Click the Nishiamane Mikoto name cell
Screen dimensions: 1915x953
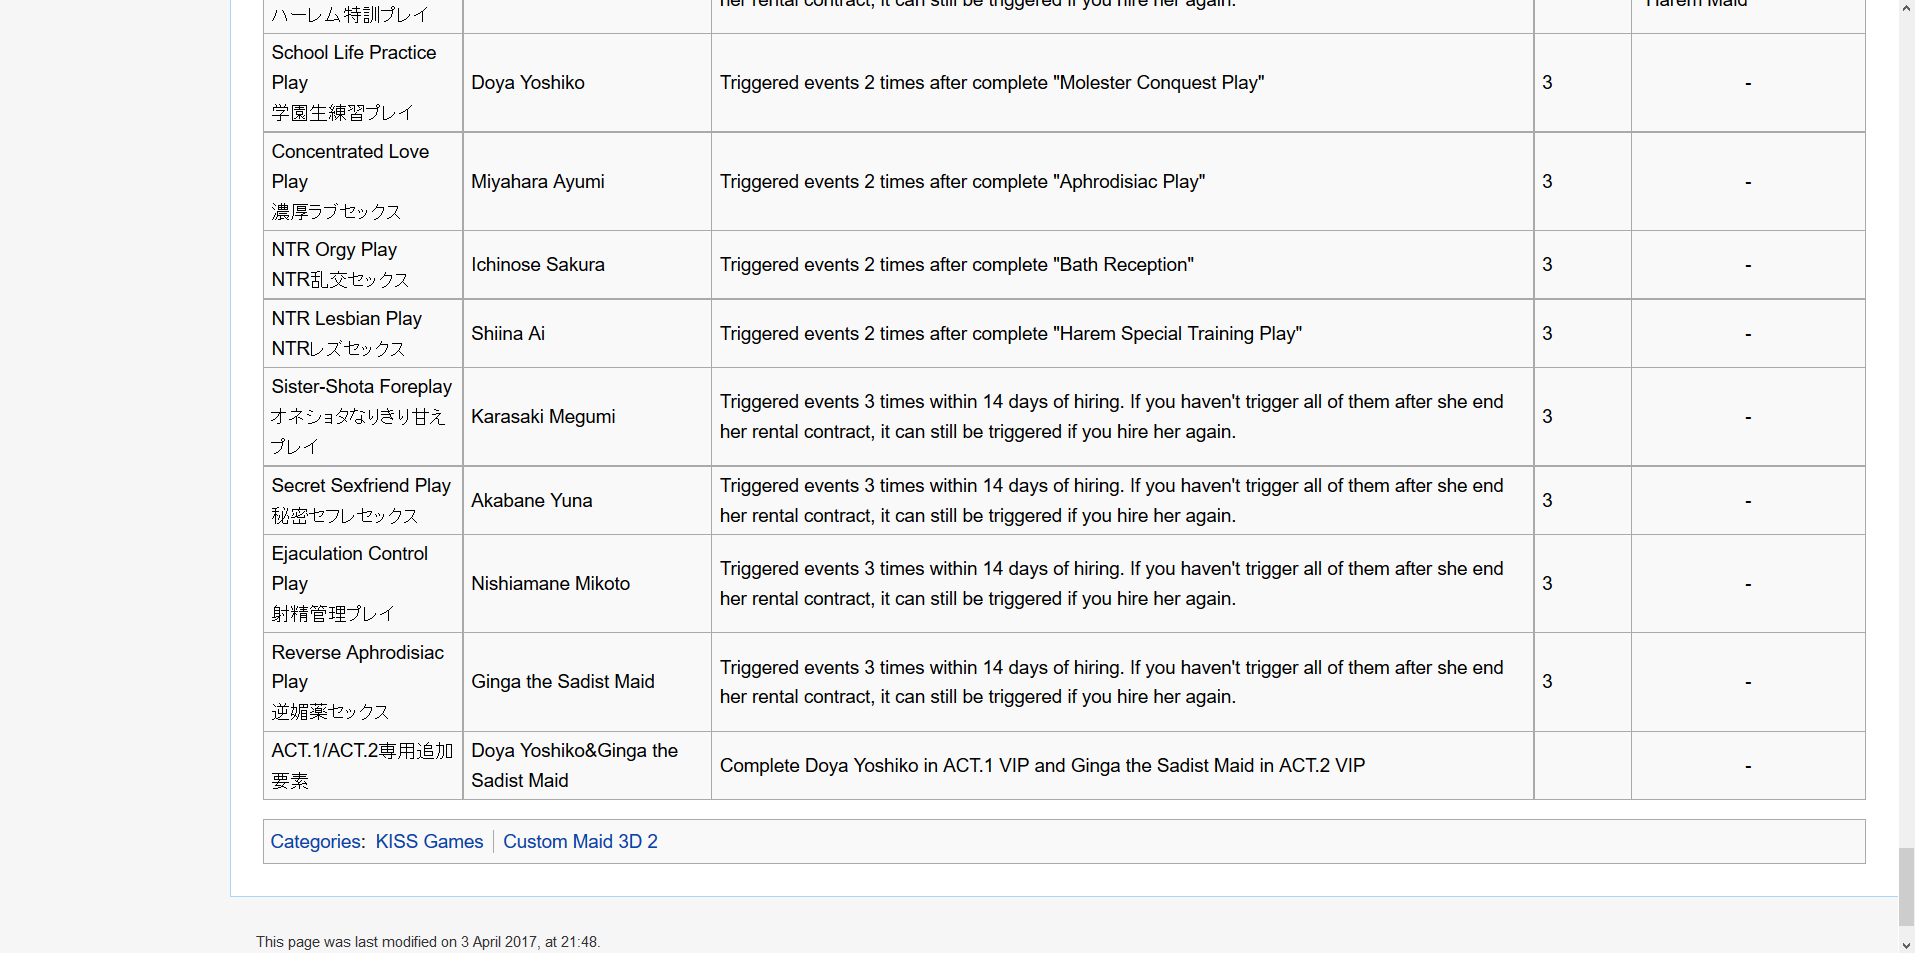[551, 584]
